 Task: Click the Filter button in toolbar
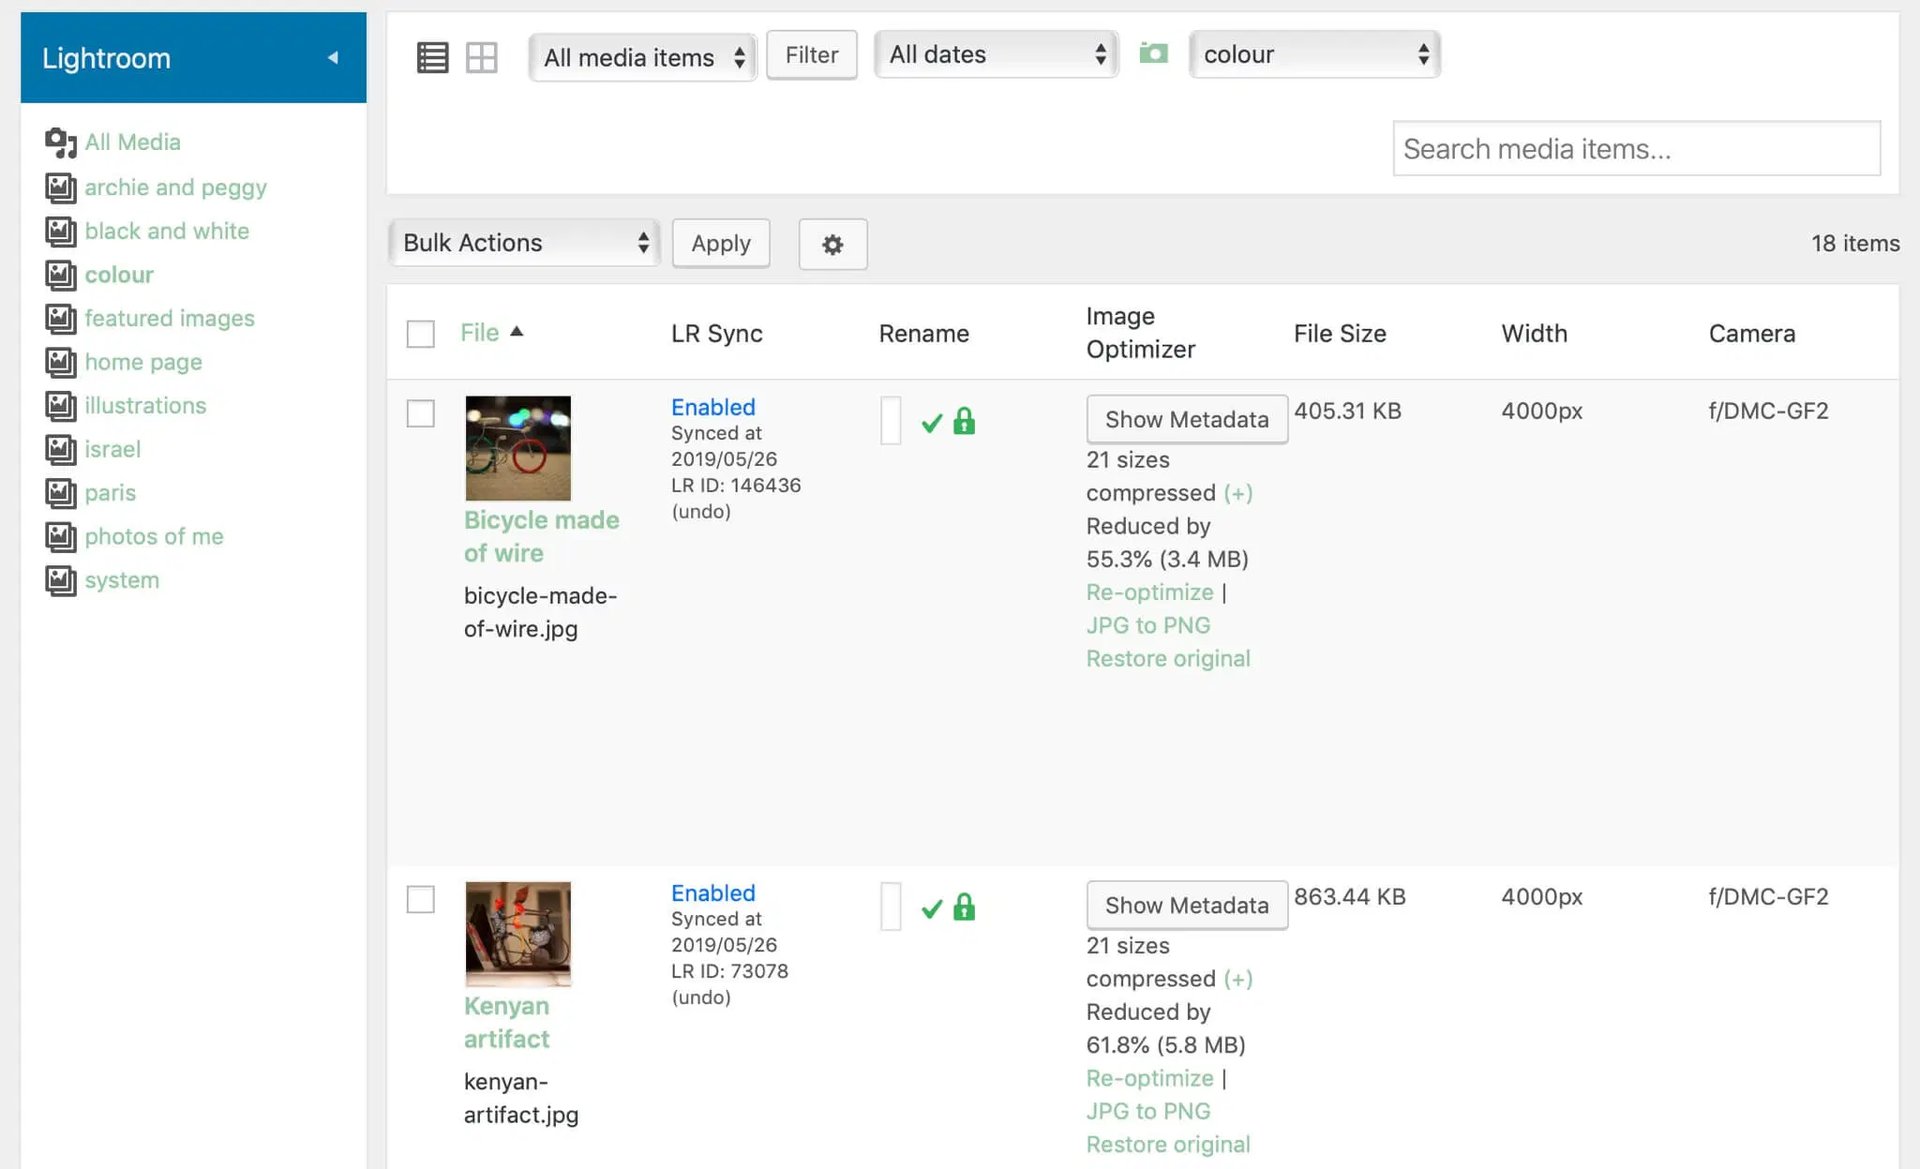click(811, 54)
